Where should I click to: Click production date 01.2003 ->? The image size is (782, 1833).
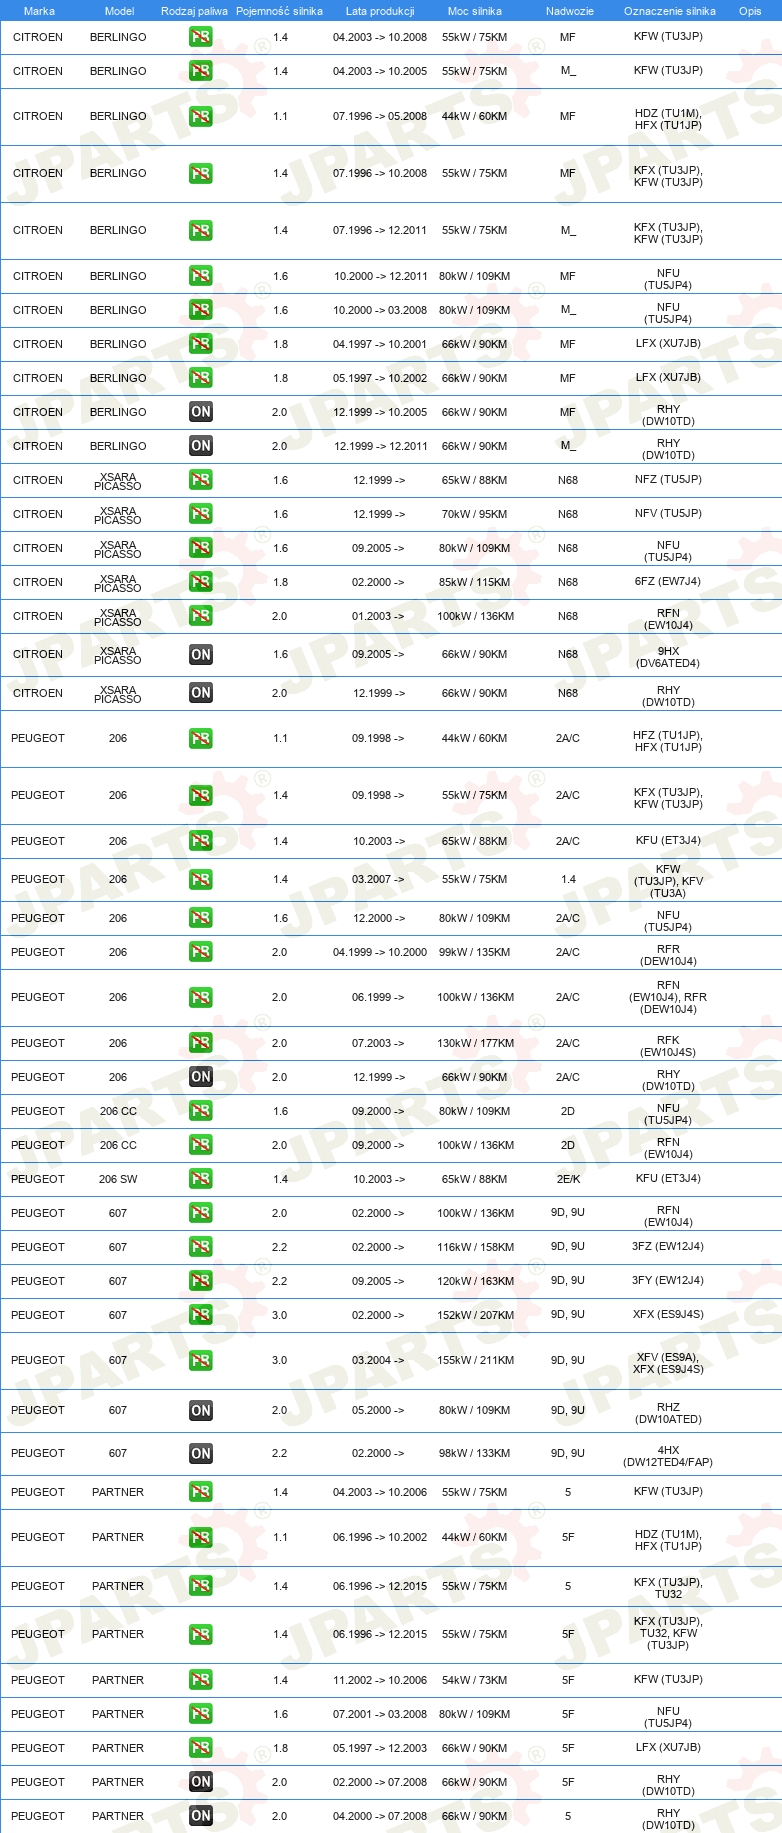[x=378, y=616]
